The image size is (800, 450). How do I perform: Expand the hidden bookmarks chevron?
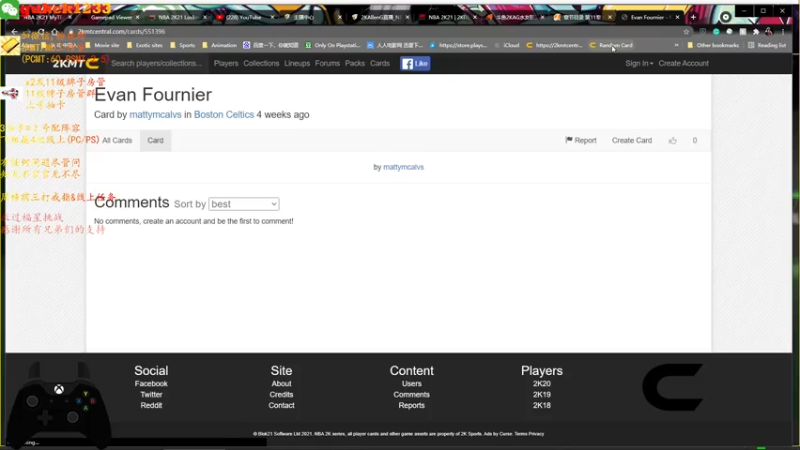(x=677, y=45)
